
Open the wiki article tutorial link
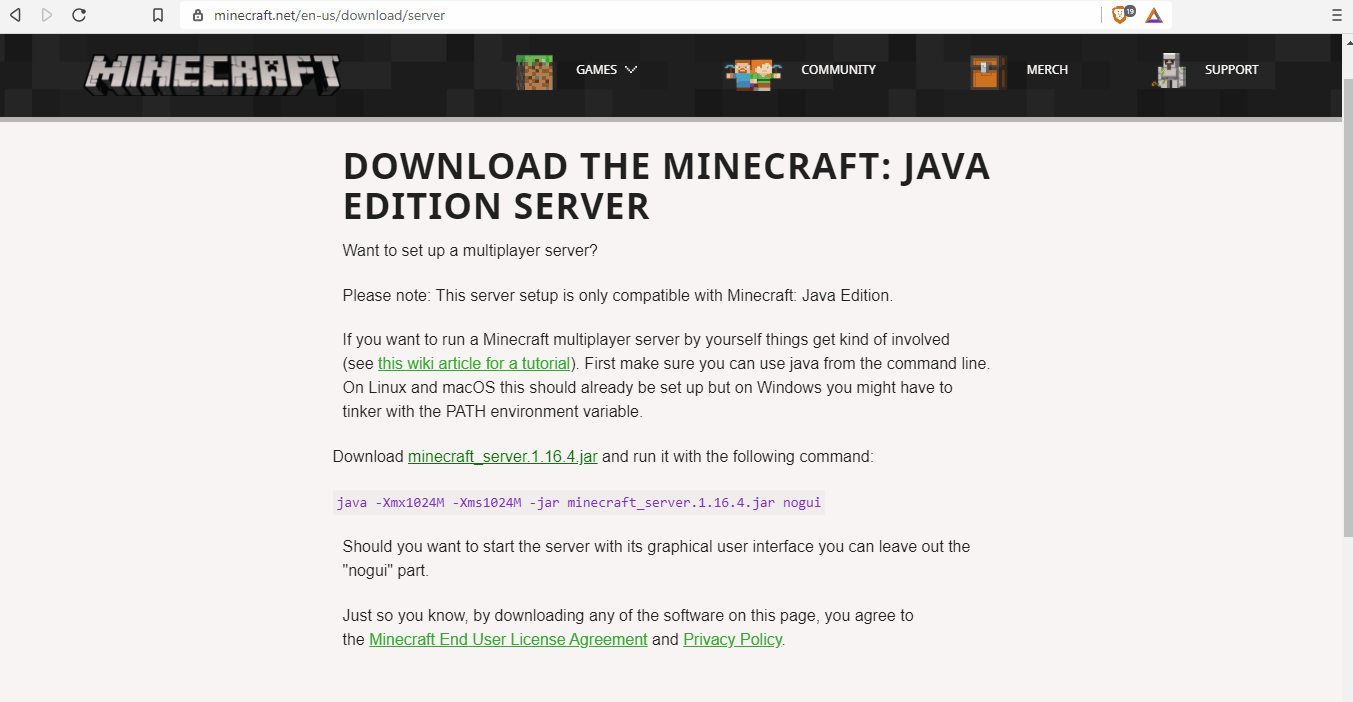pos(474,364)
